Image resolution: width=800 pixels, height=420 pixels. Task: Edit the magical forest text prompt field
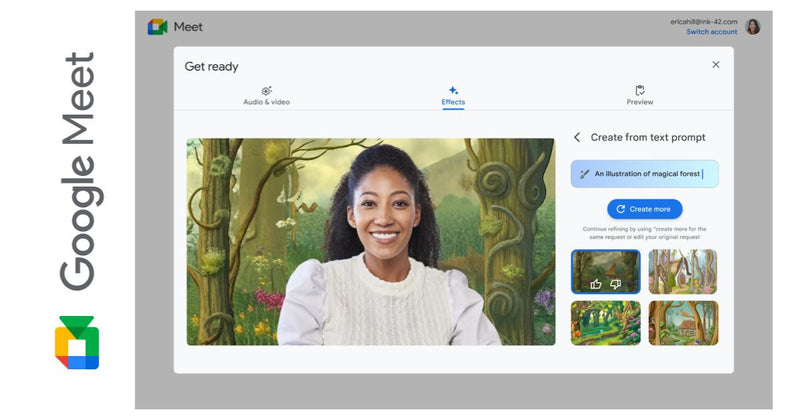click(x=644, y=174)
